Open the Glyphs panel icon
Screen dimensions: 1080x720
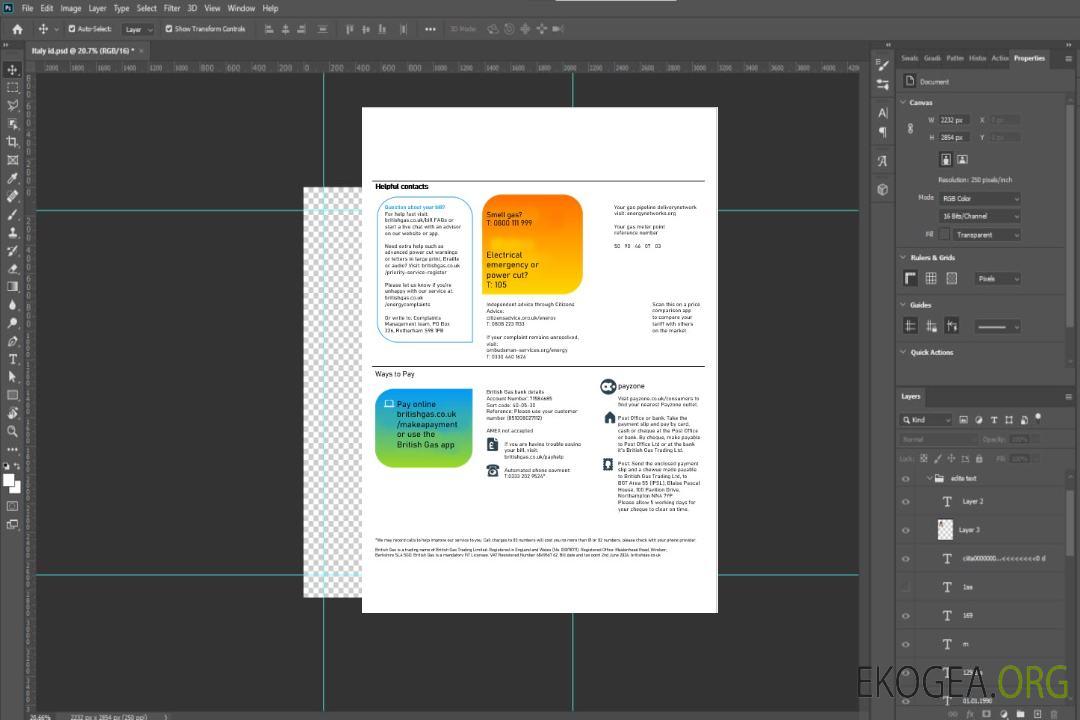[x=883, y=161]
